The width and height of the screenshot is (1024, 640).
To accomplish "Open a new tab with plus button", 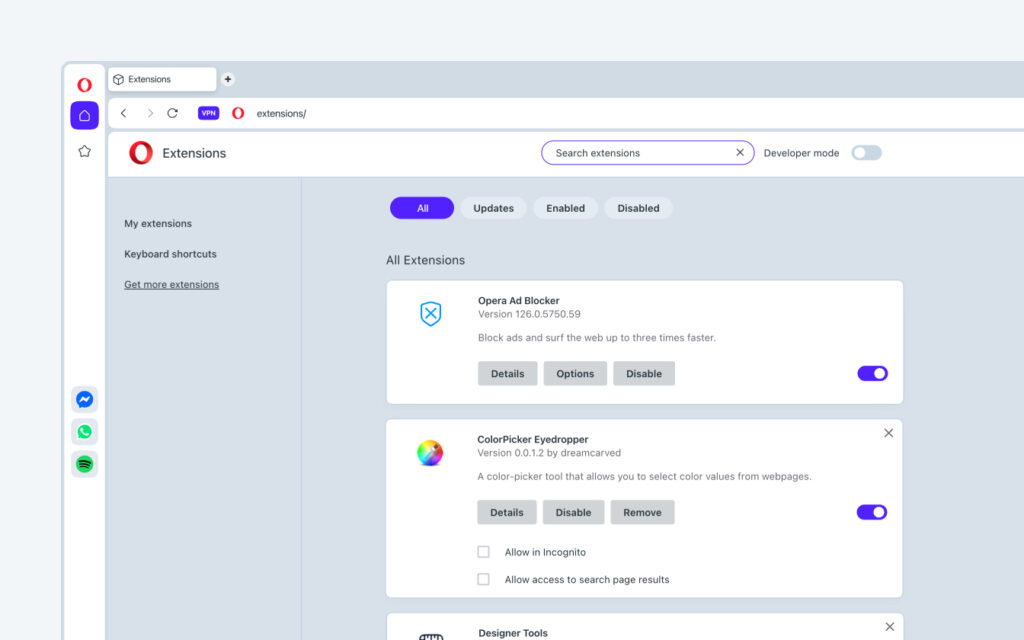I will (227, 79).
